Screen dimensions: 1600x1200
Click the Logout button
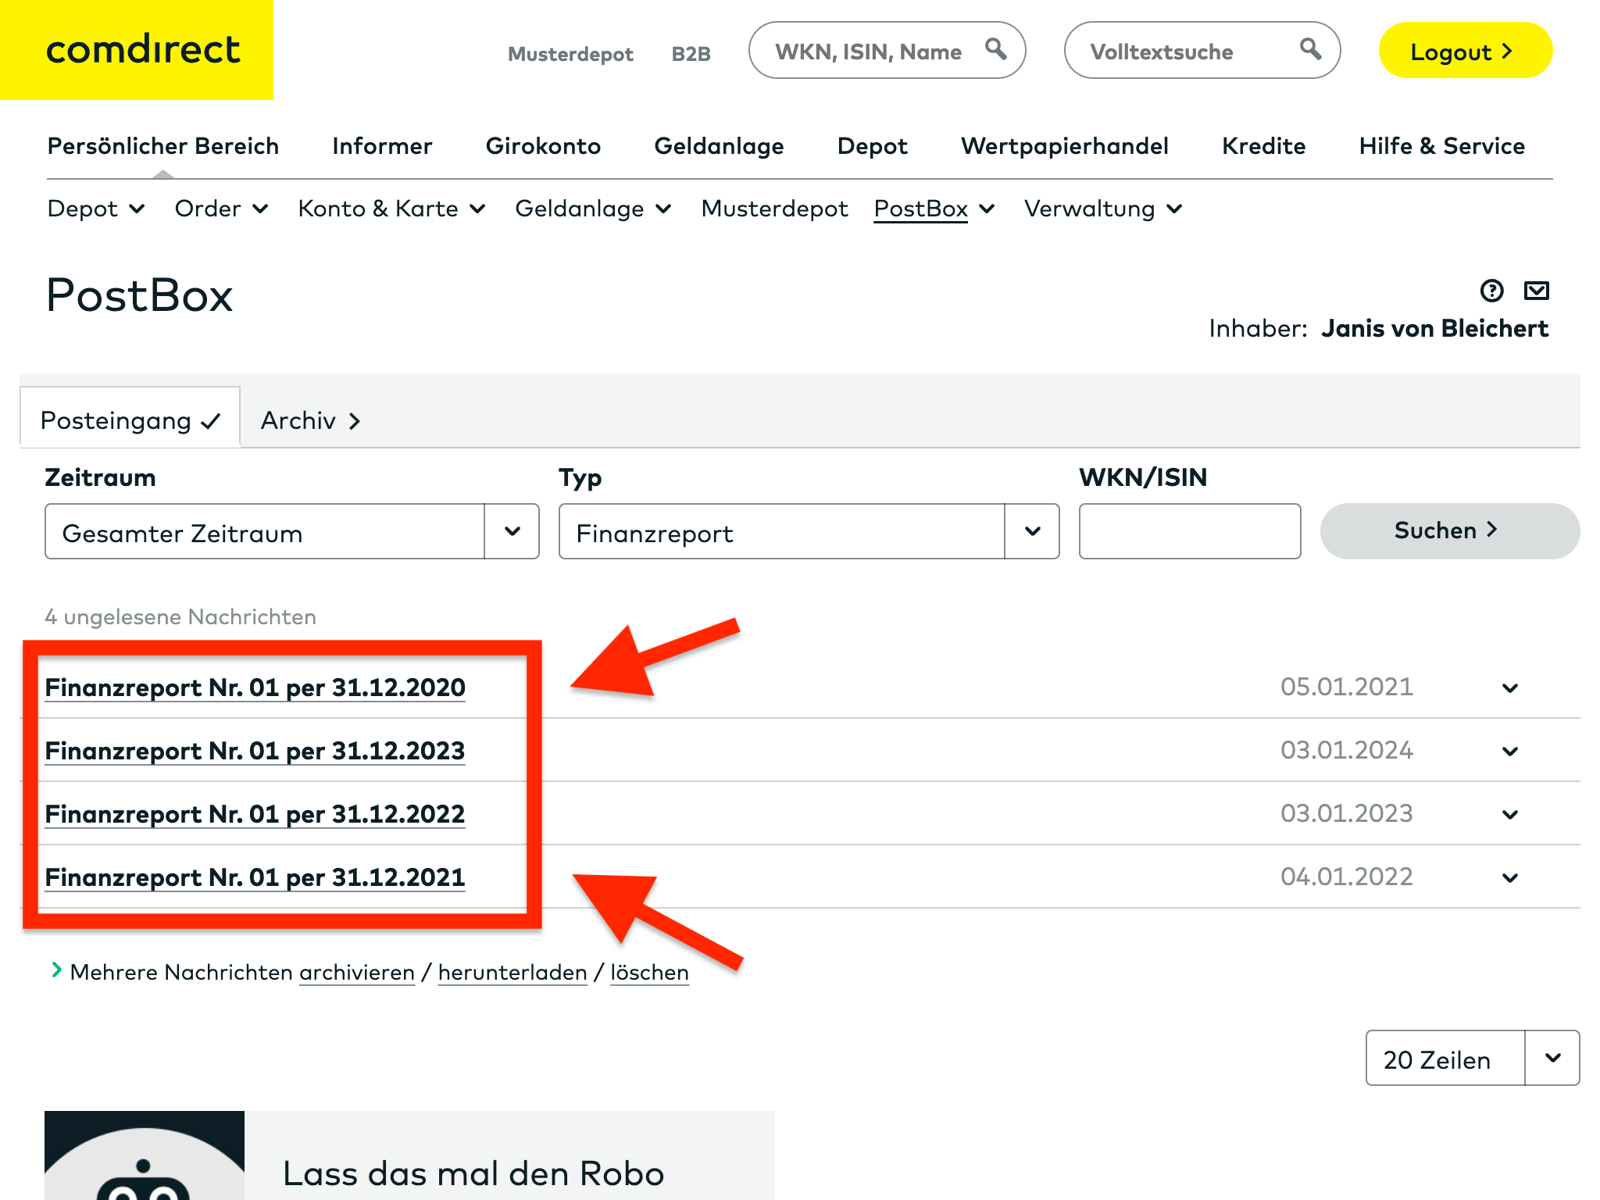[x=1464, y=51]
